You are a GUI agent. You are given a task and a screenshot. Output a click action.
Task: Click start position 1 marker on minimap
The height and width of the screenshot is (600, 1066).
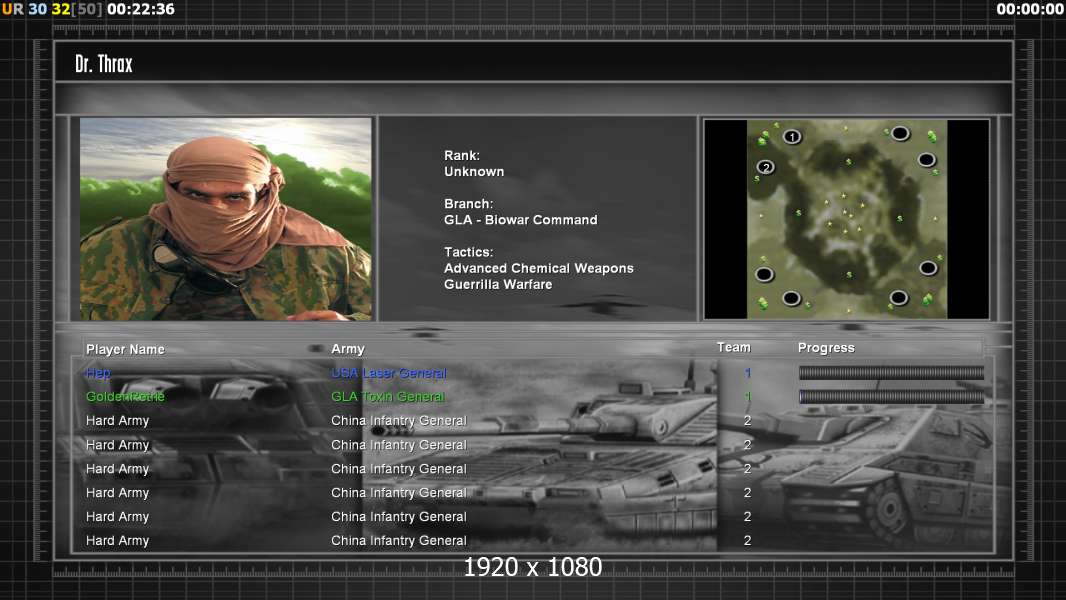pos(792,137)
